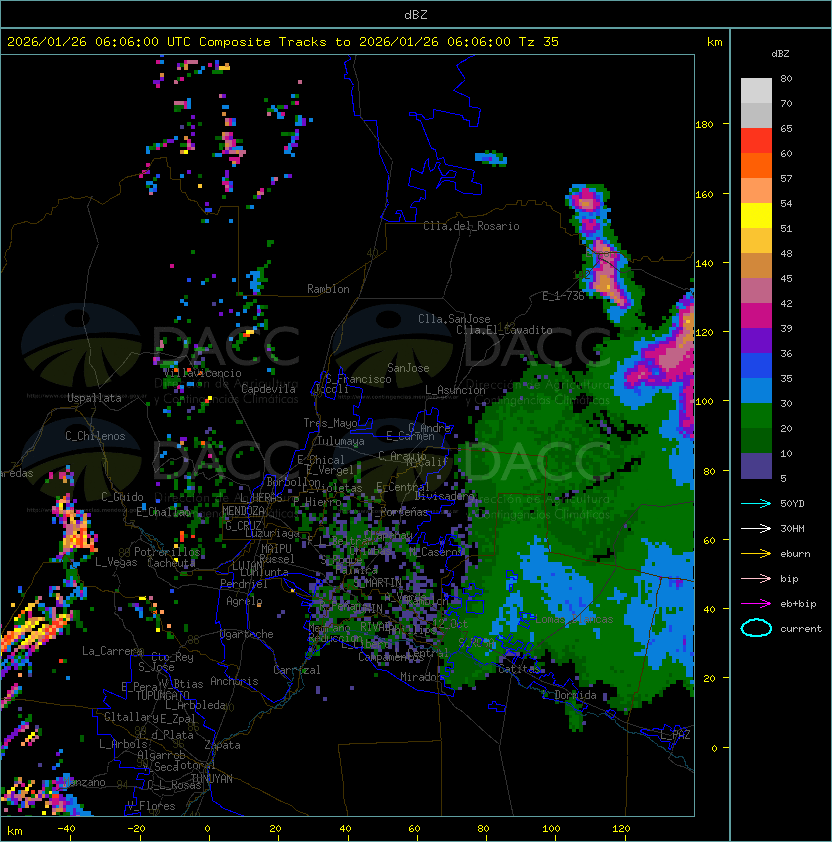
Task: Click the magenta eb+bip arrow legend icon
Action: (x=756, y=604)
